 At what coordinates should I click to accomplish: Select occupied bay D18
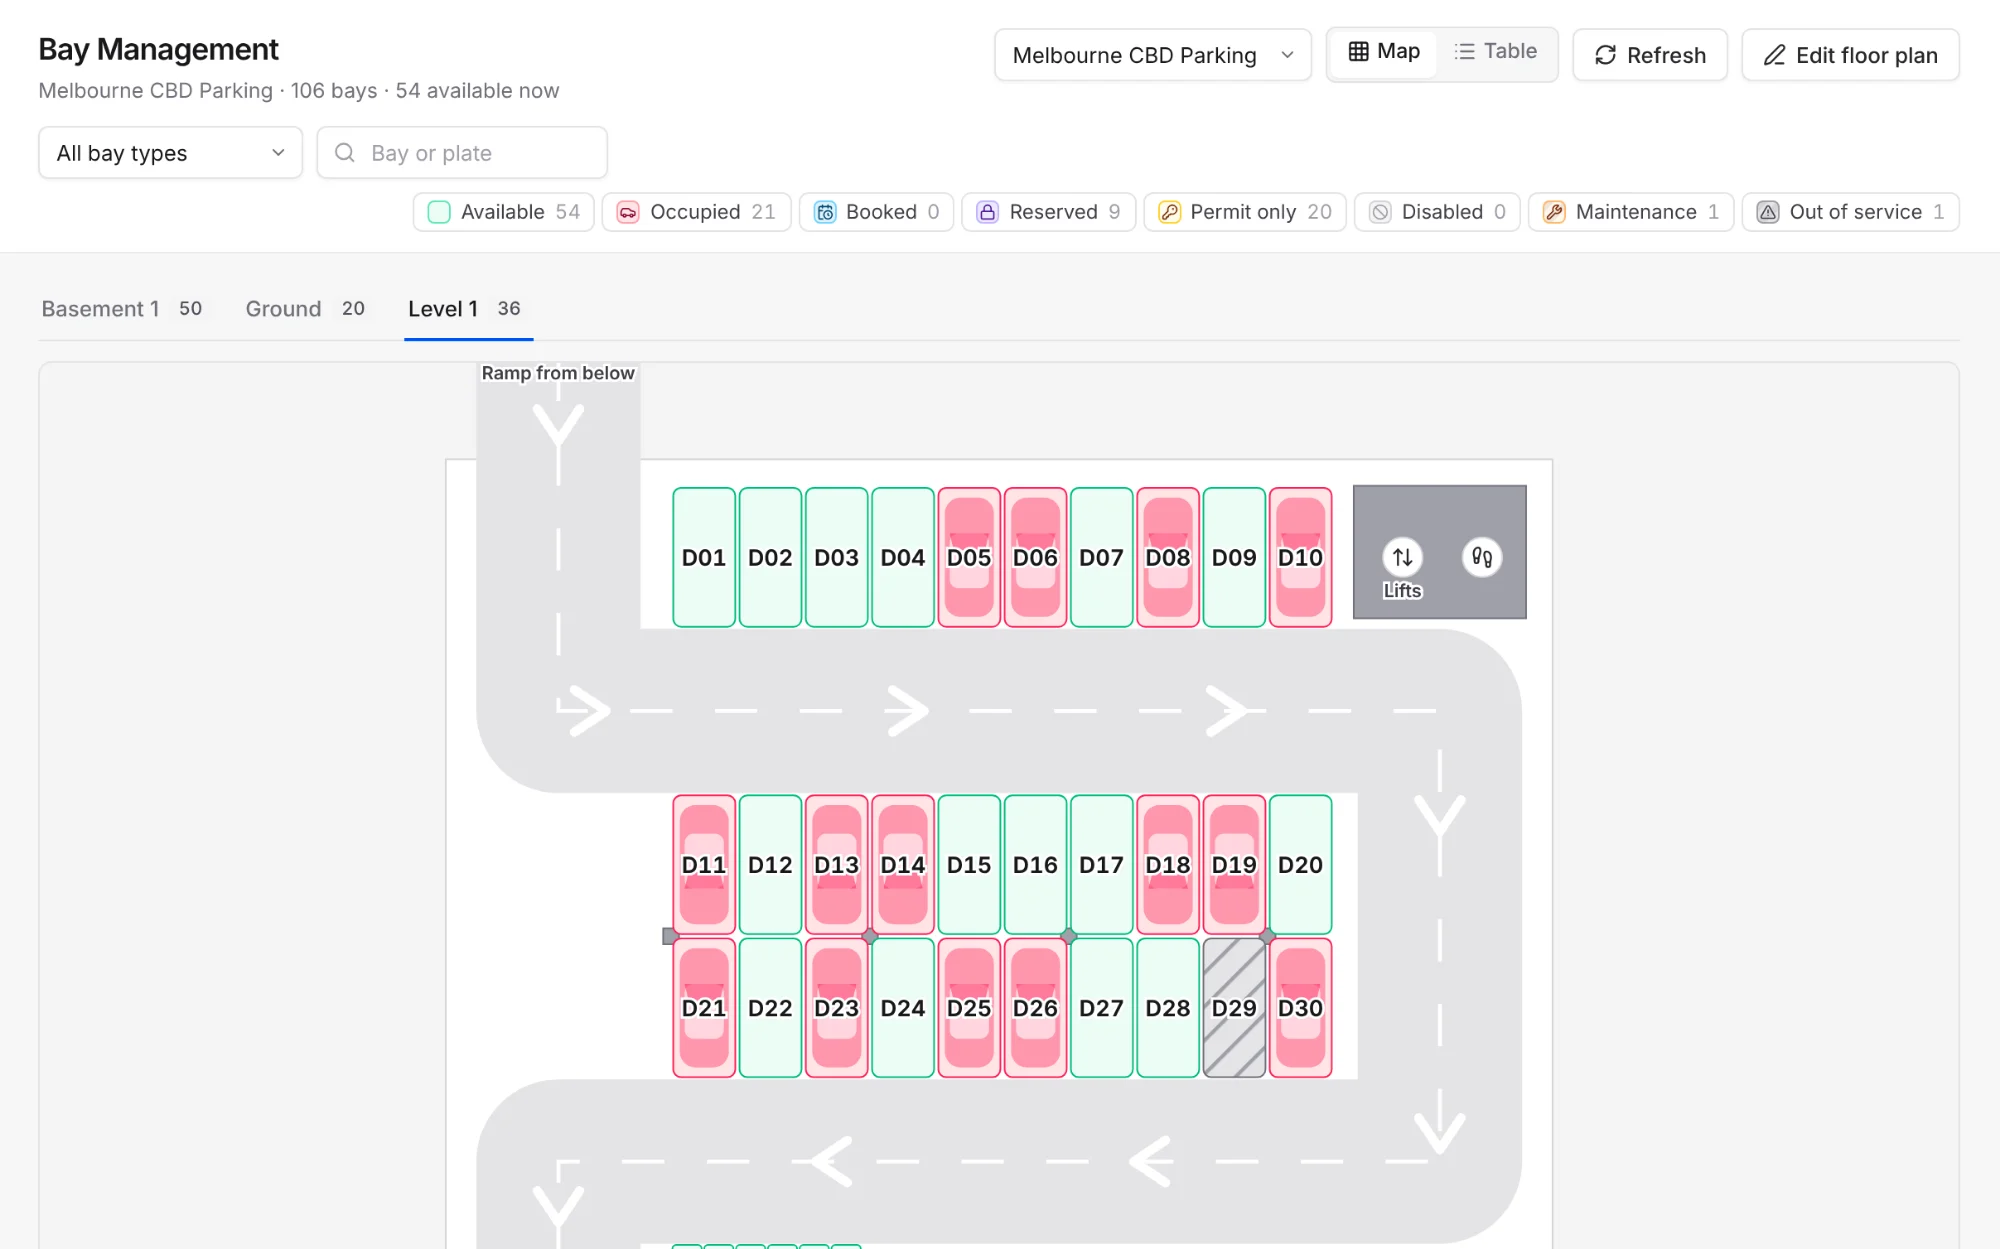coord(1168,864)
